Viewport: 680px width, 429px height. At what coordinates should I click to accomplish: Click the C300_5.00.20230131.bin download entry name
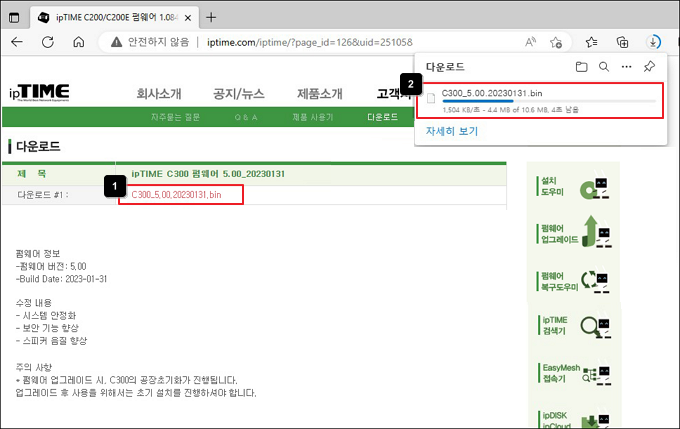point(492,93)
